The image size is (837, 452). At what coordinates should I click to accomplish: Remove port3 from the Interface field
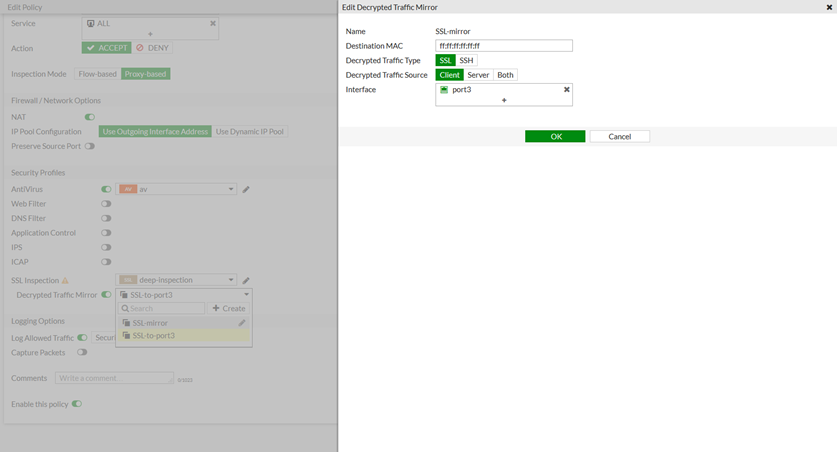[566, 89]
